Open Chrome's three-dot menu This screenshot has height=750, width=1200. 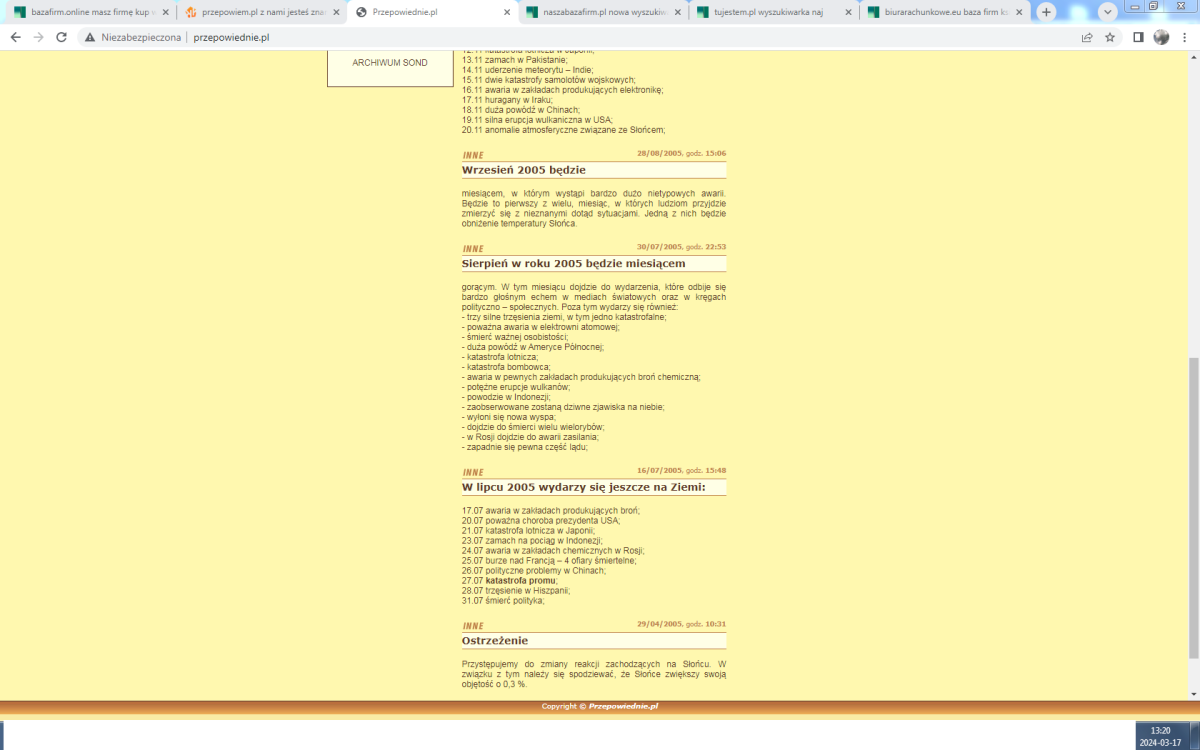pyautogui.click(x=1185, y=37)
